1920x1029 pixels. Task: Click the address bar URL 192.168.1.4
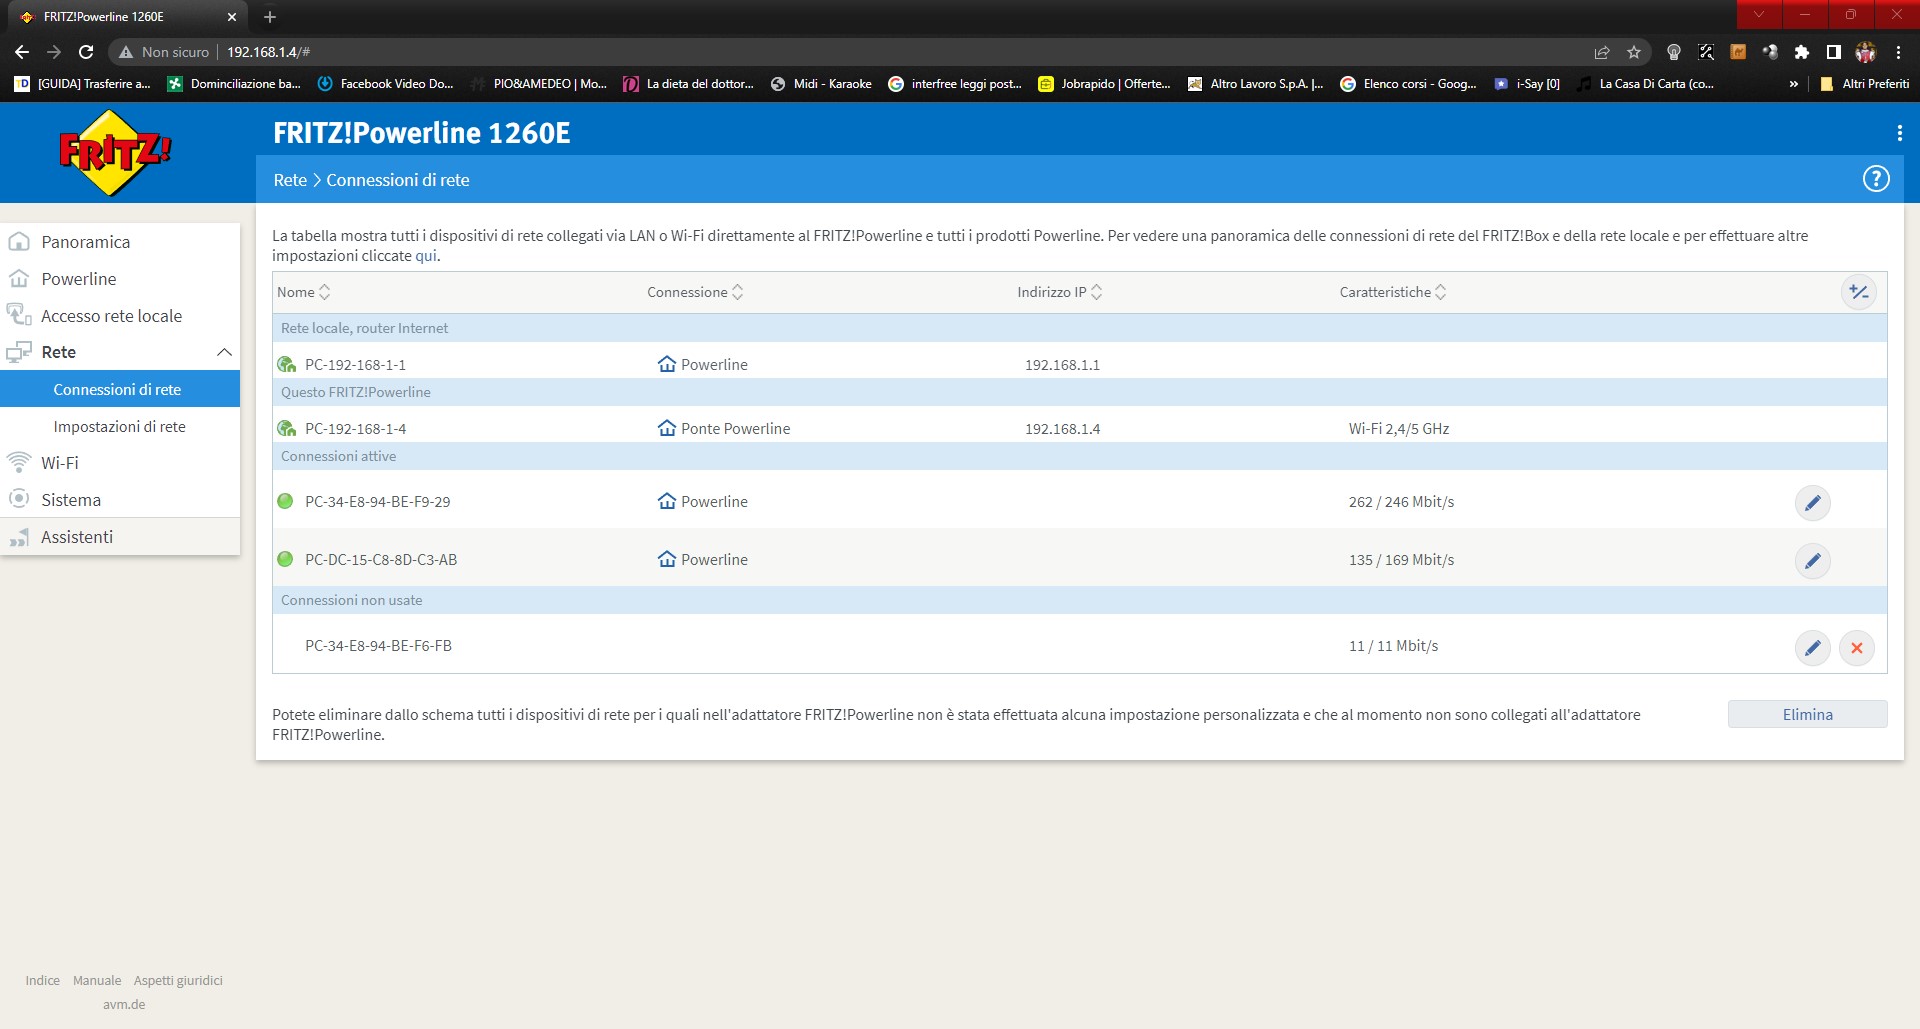[268, 52]
